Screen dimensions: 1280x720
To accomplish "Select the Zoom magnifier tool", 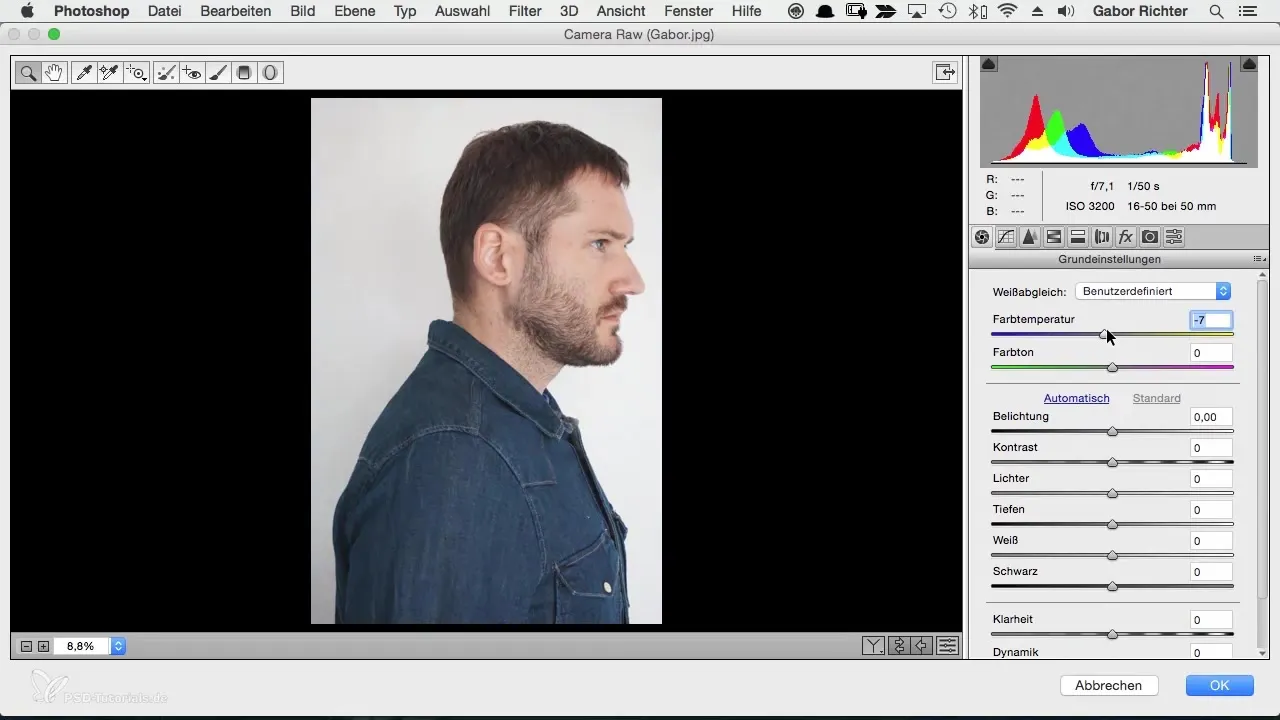I will point(29,72).
